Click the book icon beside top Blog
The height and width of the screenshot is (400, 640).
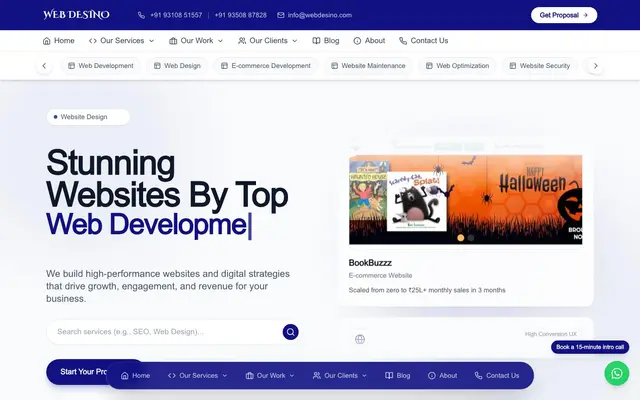tap(316, 41)
